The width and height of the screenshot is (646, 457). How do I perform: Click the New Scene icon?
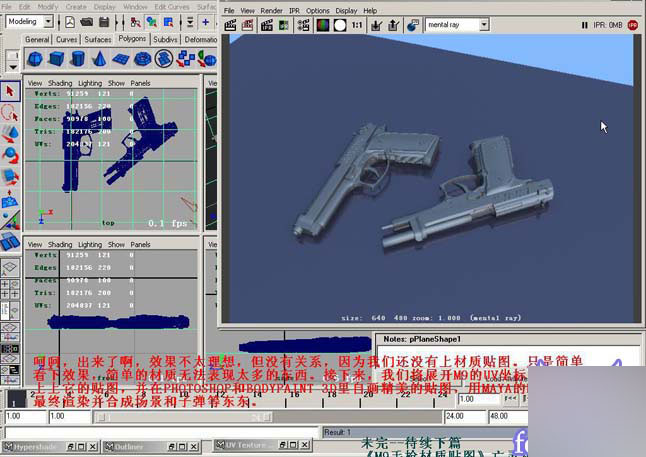click(x=70, y=22)
